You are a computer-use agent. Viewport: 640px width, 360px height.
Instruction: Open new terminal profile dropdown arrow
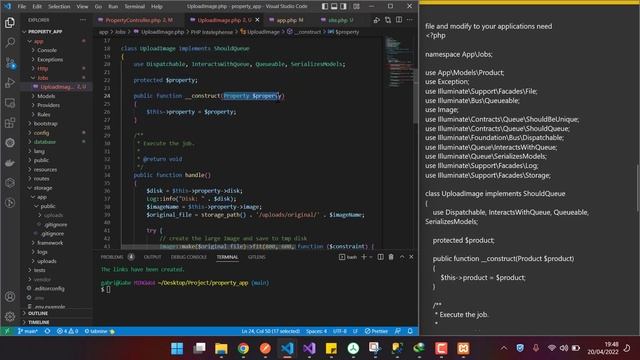pos(371,257)
